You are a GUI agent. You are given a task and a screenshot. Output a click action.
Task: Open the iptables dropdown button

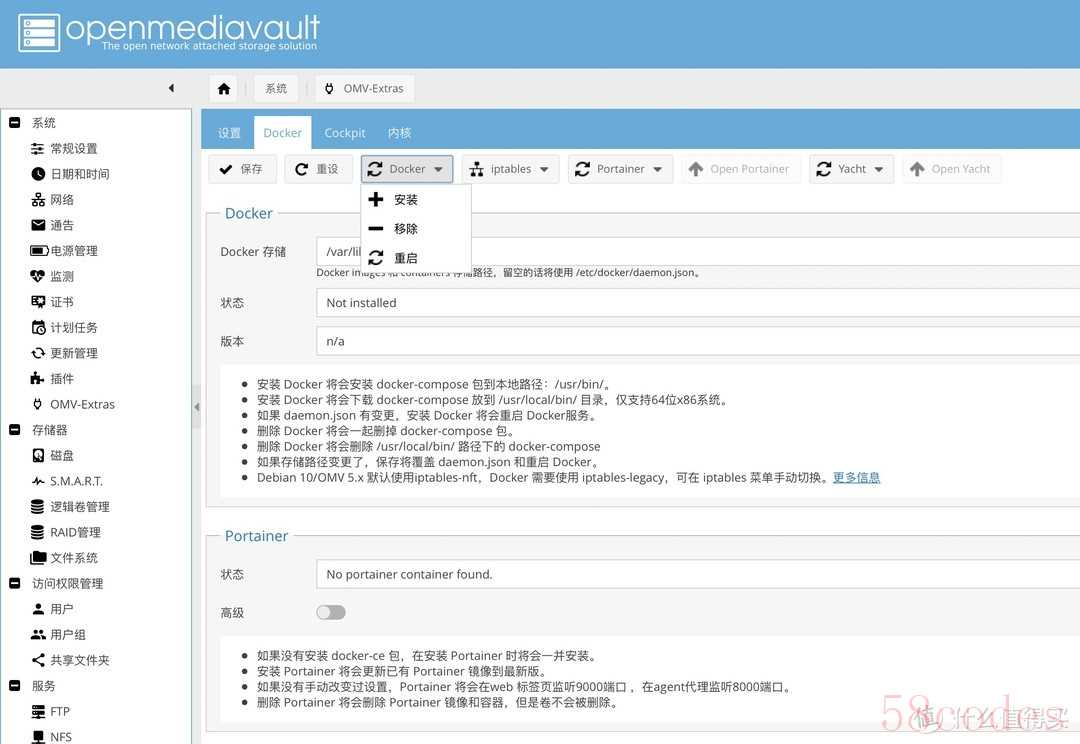(x=510, y=169)
